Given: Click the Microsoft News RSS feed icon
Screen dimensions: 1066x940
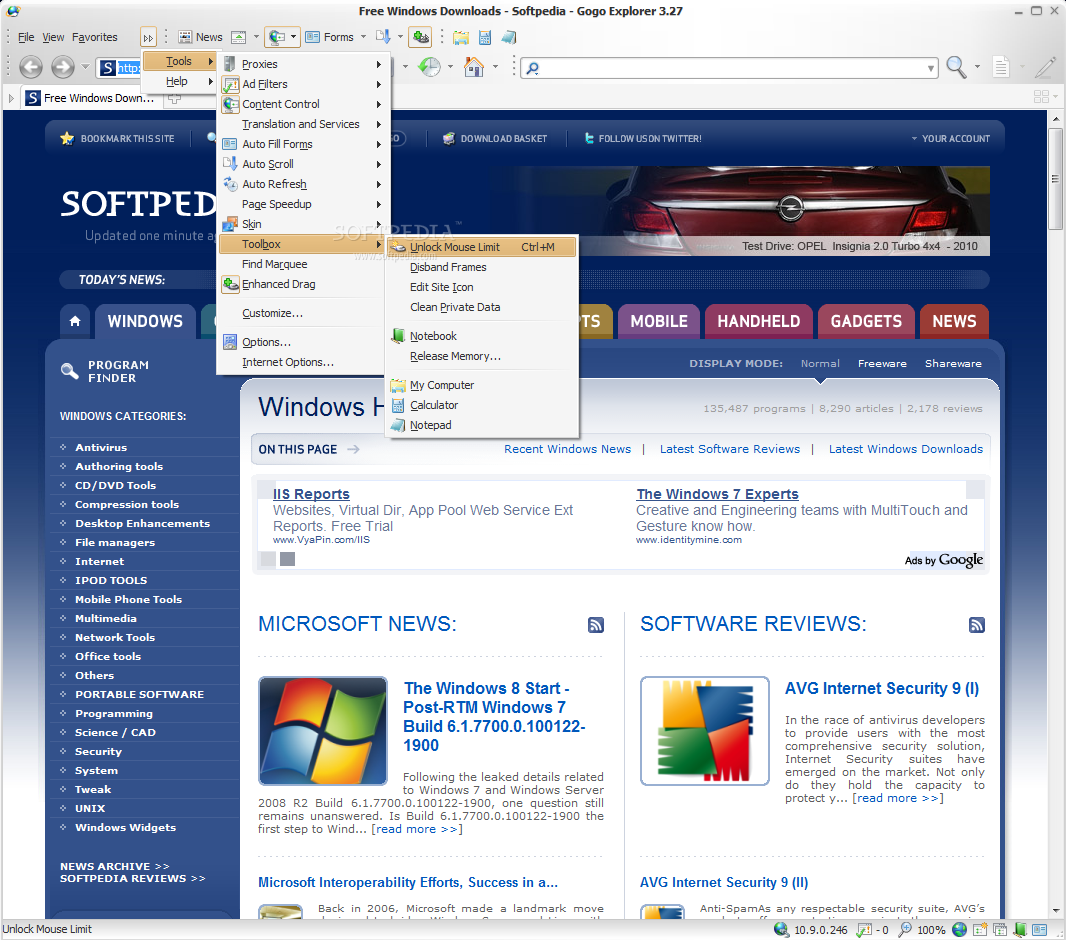Looking at the screenshot, I should (596, 625).
